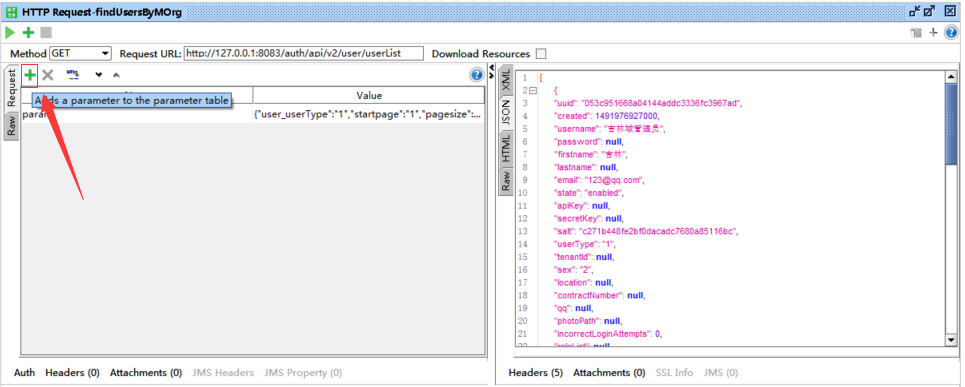
Task: Click the URL-to-parameters icon in parameter toolbar
Action: pos(73,75)
